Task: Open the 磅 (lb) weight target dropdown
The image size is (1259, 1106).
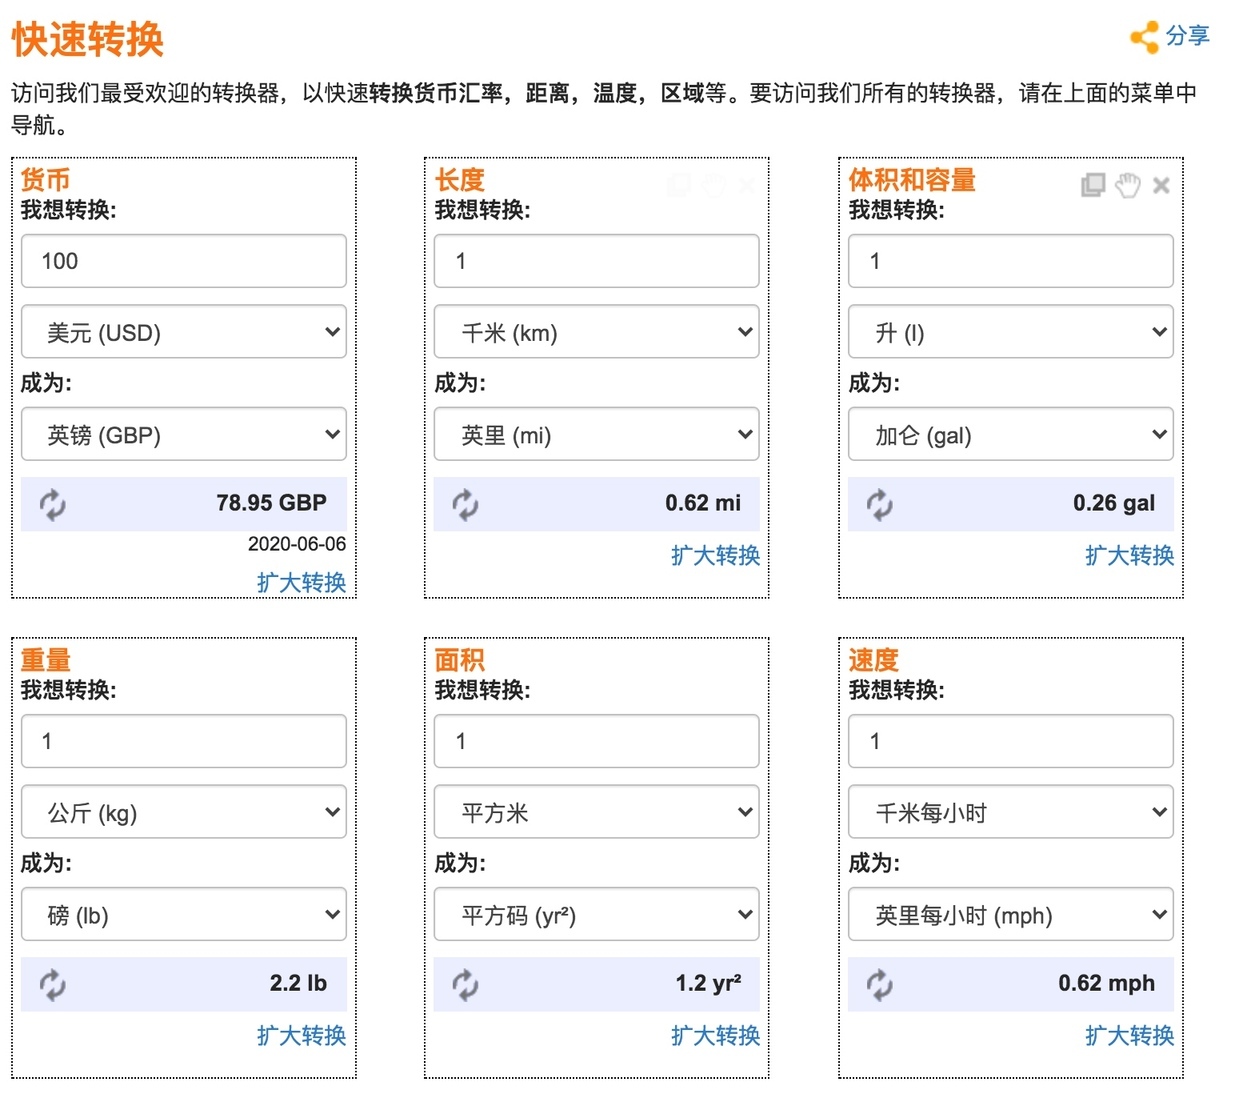Action: pyautogui.click(x=184, y=914)
